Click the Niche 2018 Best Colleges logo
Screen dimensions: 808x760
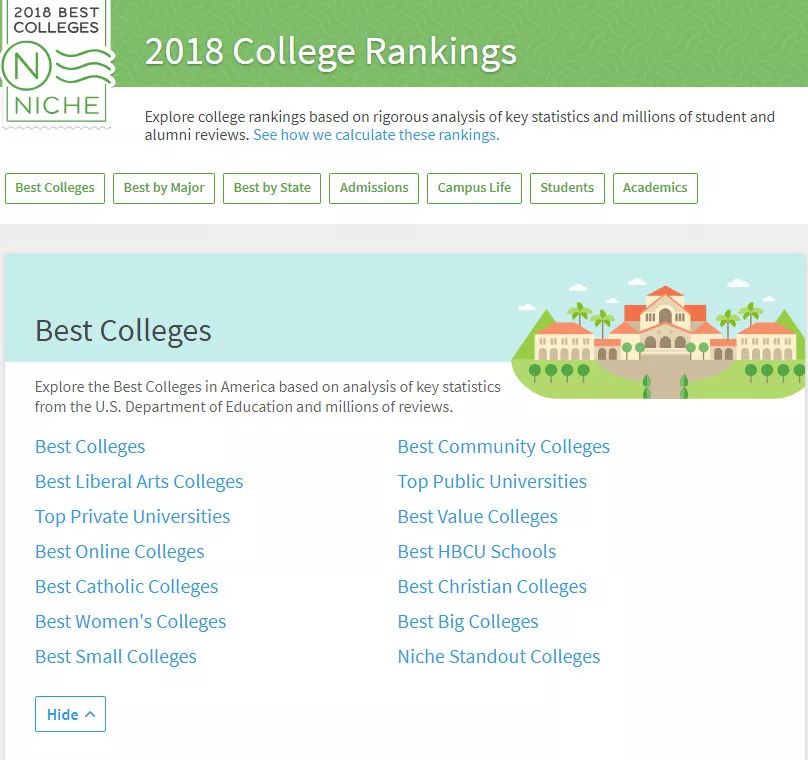tap(57, 63)
